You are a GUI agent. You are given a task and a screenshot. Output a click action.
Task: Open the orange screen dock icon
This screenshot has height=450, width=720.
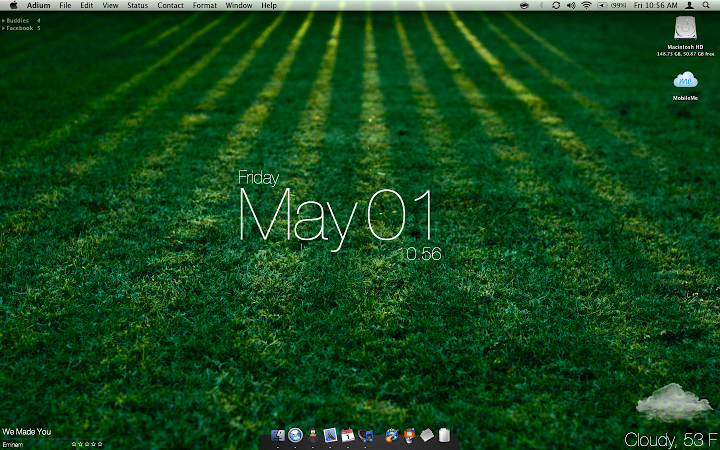(409, 435)
